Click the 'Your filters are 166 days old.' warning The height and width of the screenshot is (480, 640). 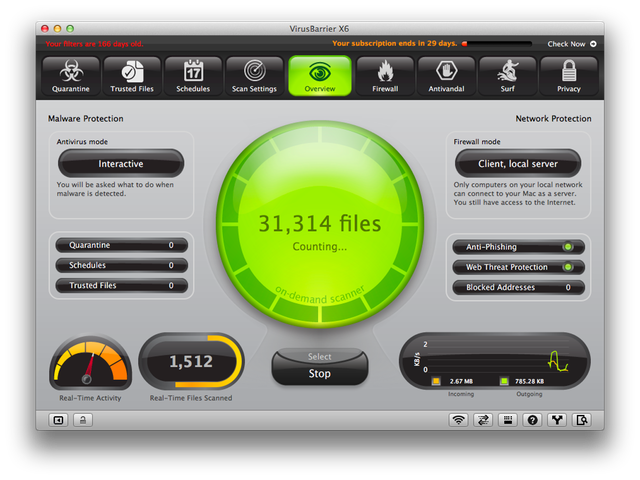pyautogui.click(x=94, y=44)
